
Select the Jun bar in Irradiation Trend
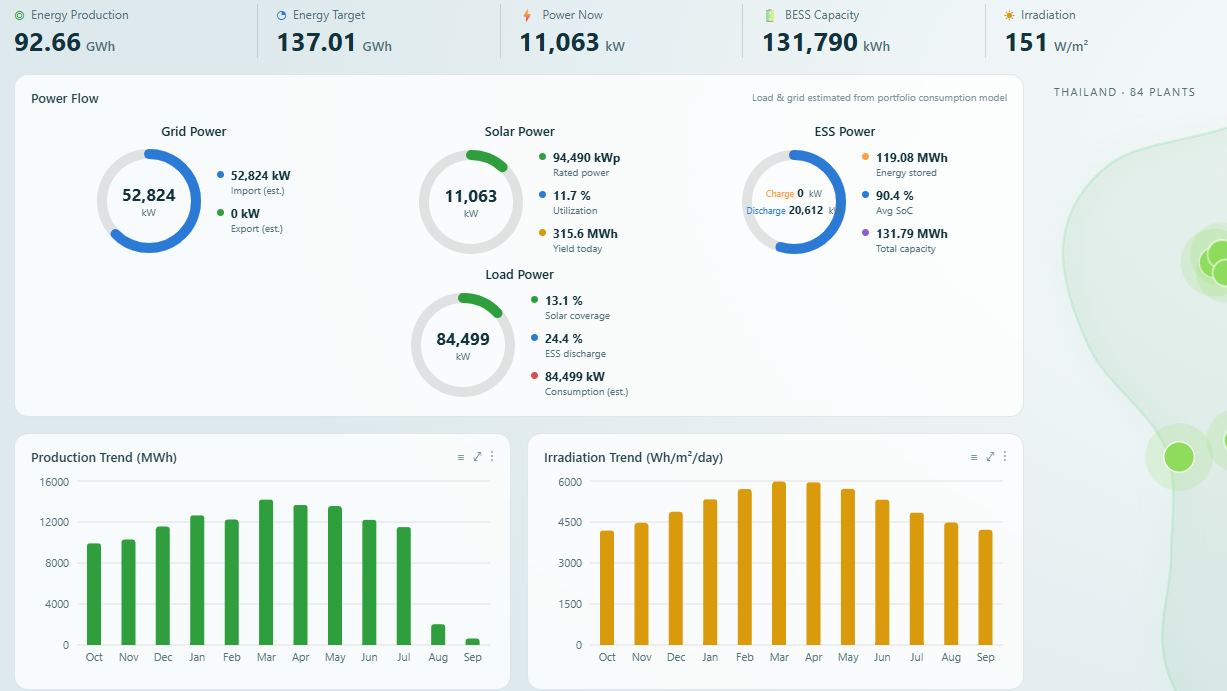(882, 572)
